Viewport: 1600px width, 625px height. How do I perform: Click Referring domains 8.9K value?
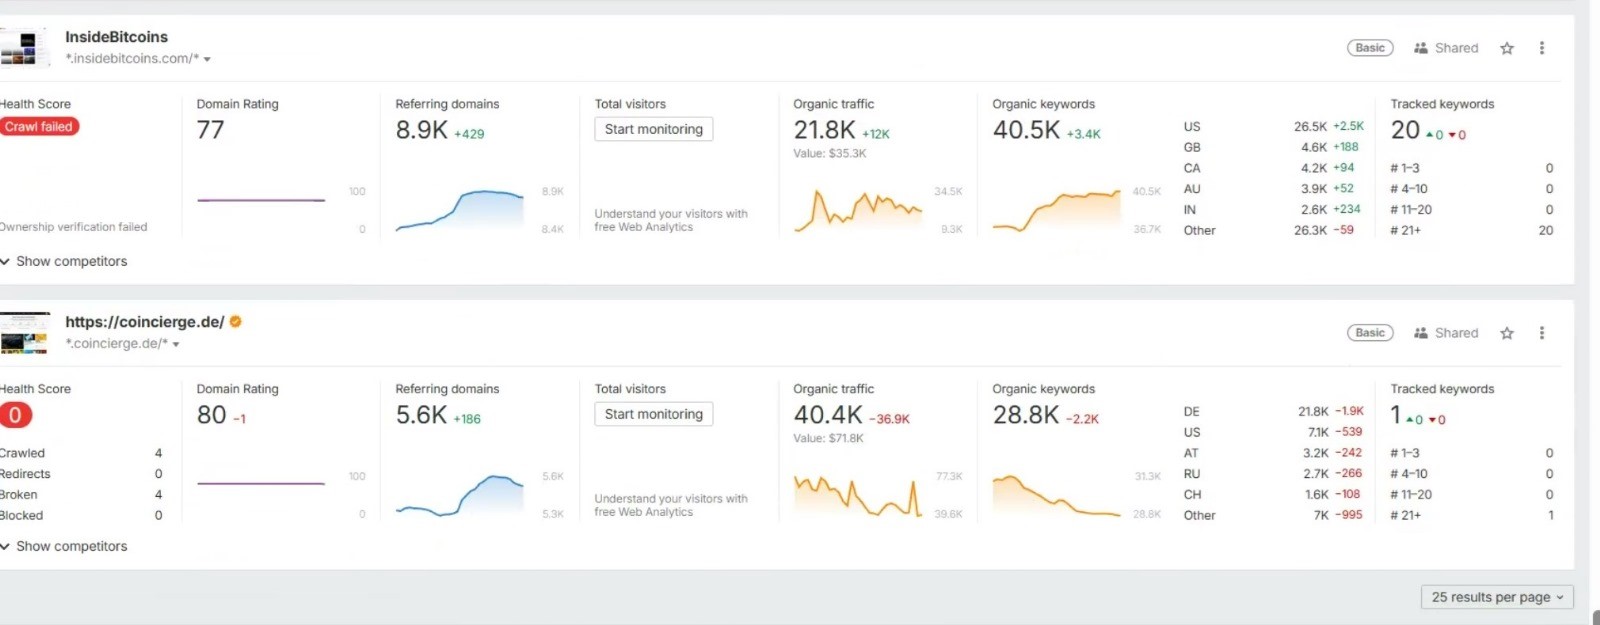[421, 130]
